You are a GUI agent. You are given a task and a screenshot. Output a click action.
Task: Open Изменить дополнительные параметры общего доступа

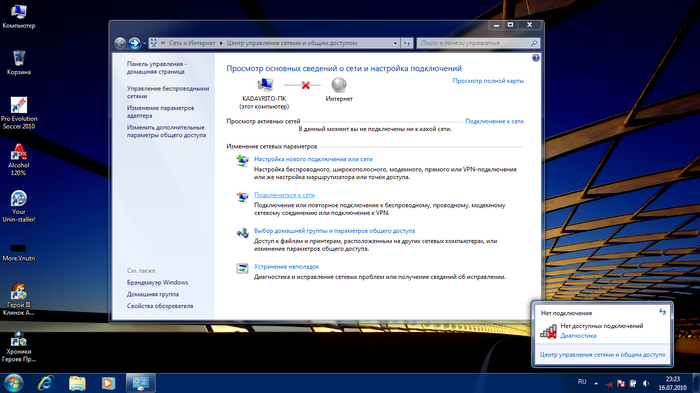pyautogui.click(x=166, y=131)
